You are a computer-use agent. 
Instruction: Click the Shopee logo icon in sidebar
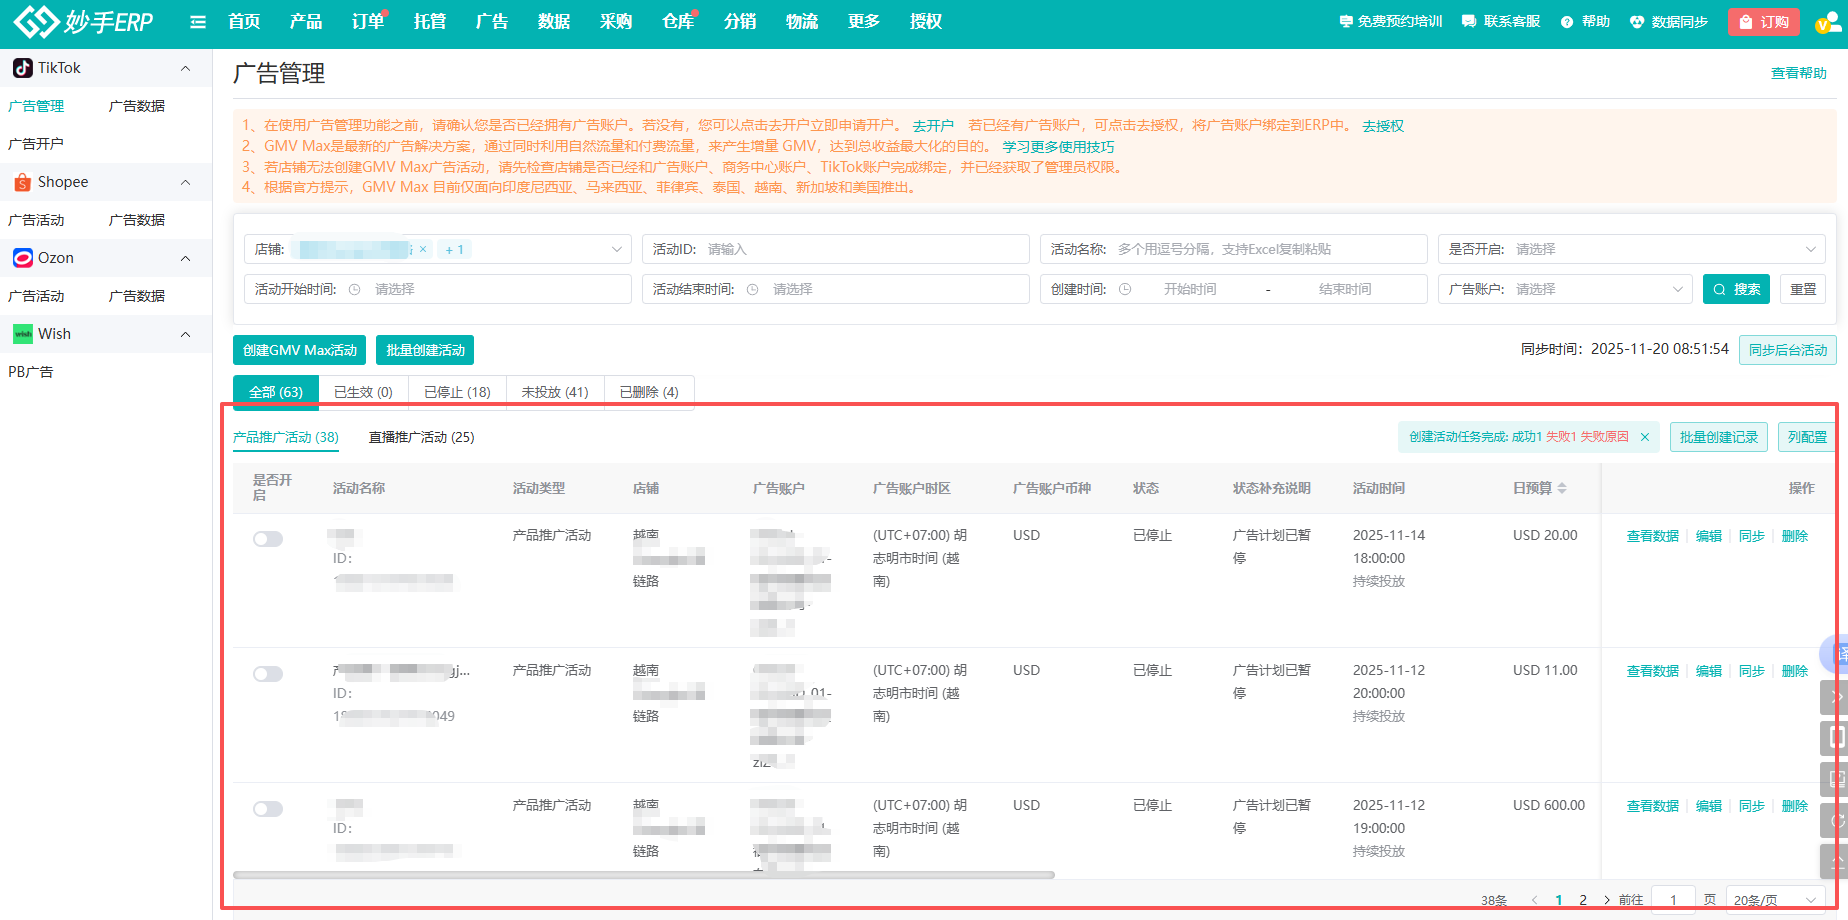pos(22,182)
